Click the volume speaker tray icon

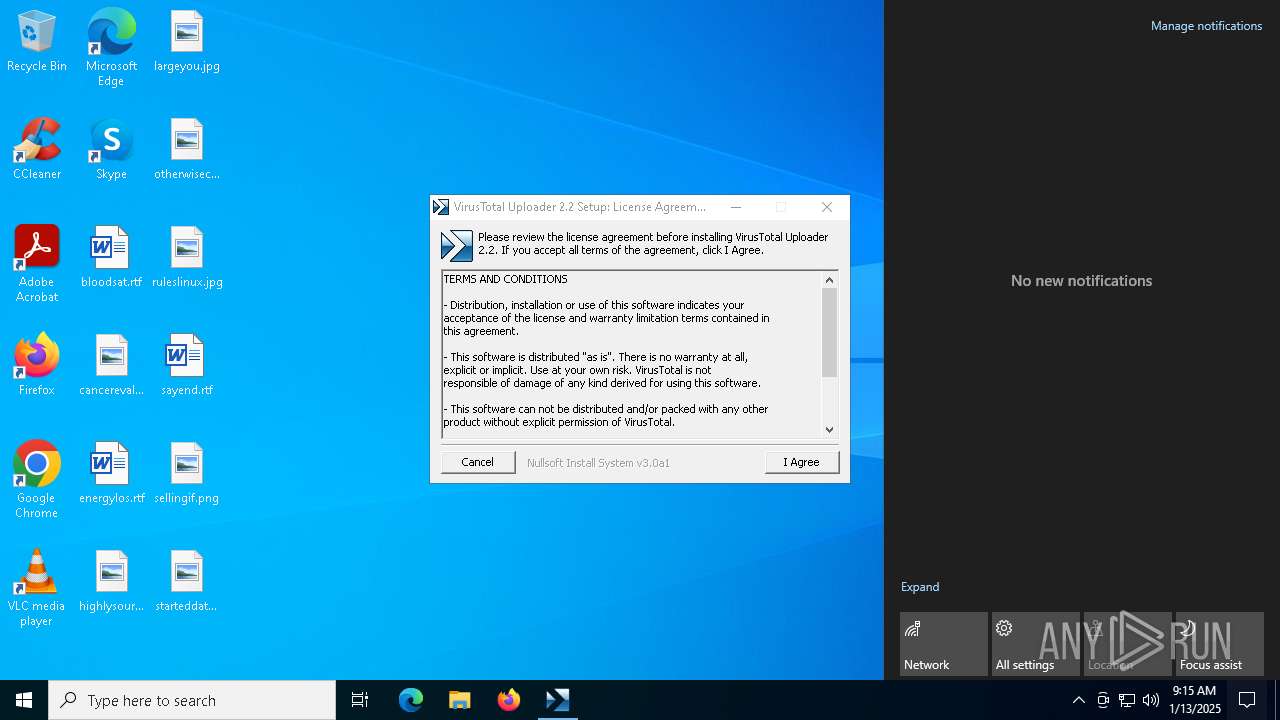tap(1151, 700)
